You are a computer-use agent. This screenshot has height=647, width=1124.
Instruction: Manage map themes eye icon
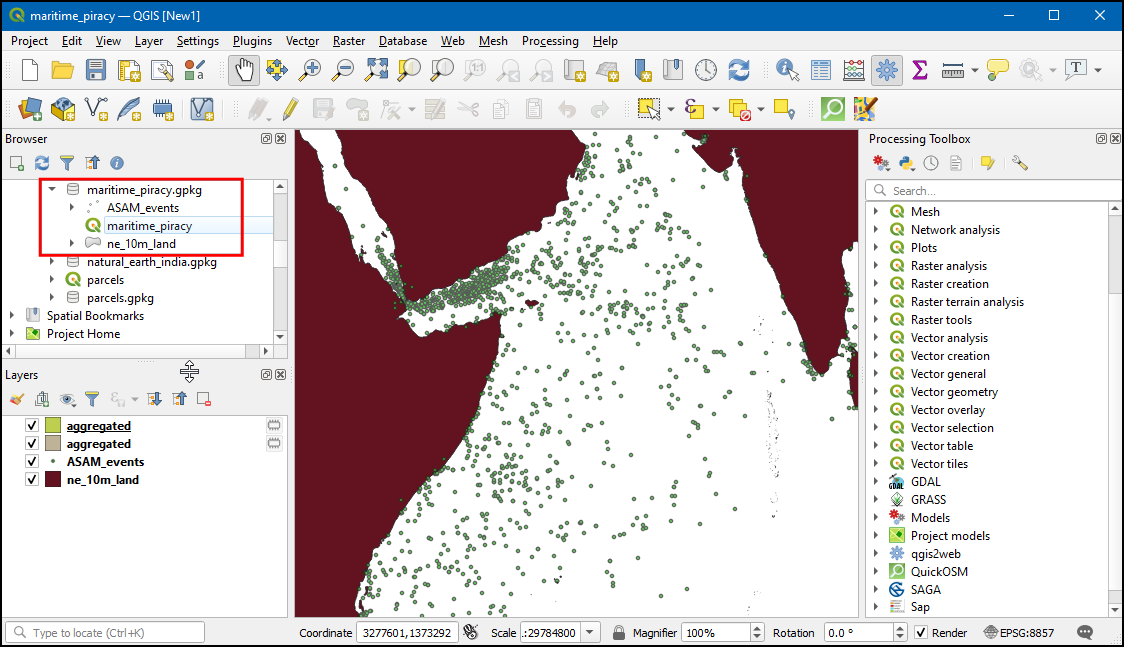(67, 399)
